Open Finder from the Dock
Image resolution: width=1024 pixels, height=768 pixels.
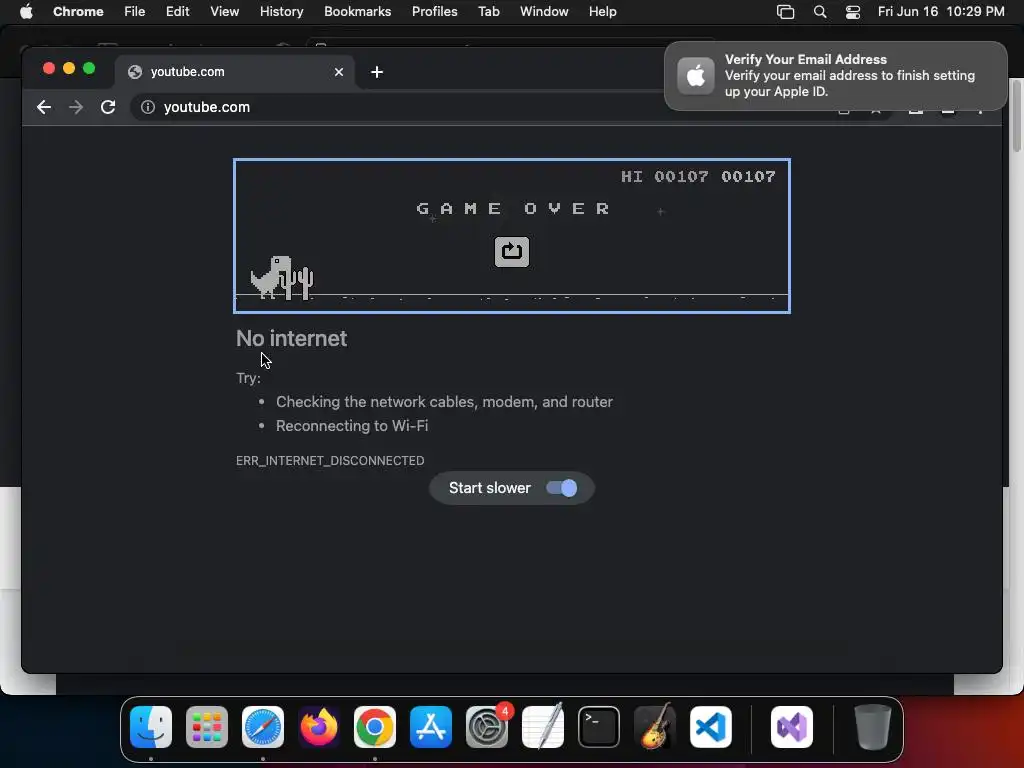point(151,727)
